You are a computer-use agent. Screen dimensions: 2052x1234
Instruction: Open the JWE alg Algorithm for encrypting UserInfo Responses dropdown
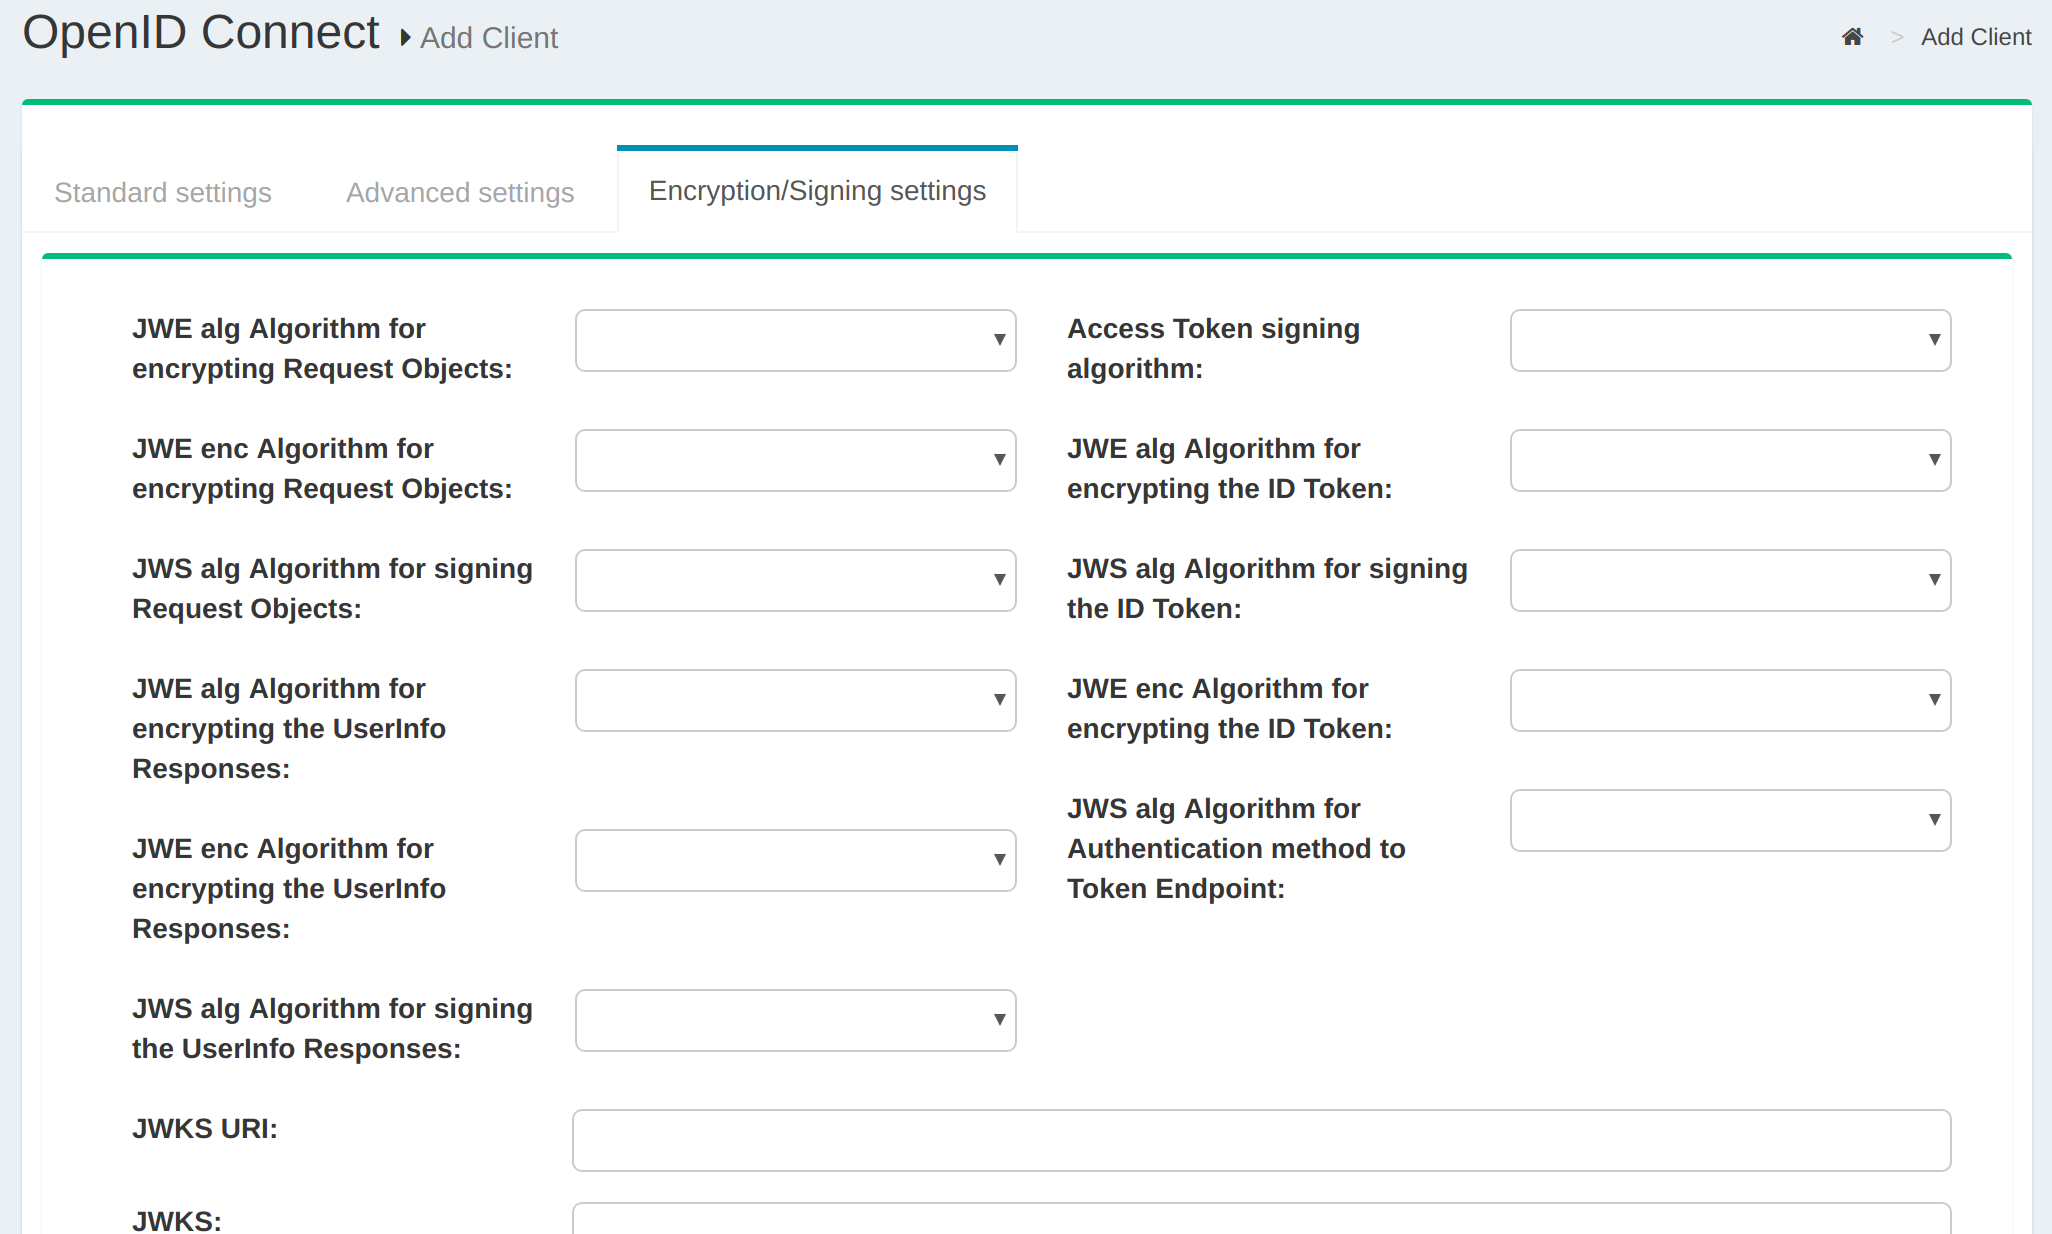click(794, 700)
